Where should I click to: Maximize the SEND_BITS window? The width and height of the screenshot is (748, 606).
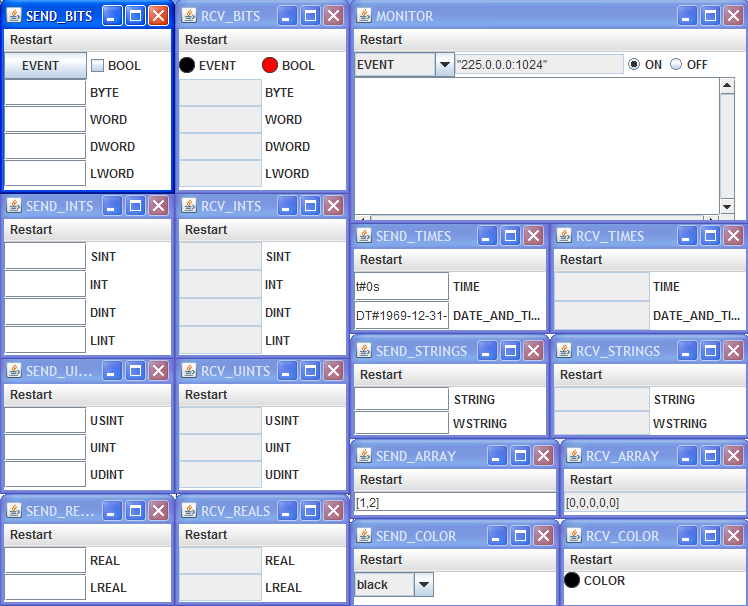pos(135,16)
